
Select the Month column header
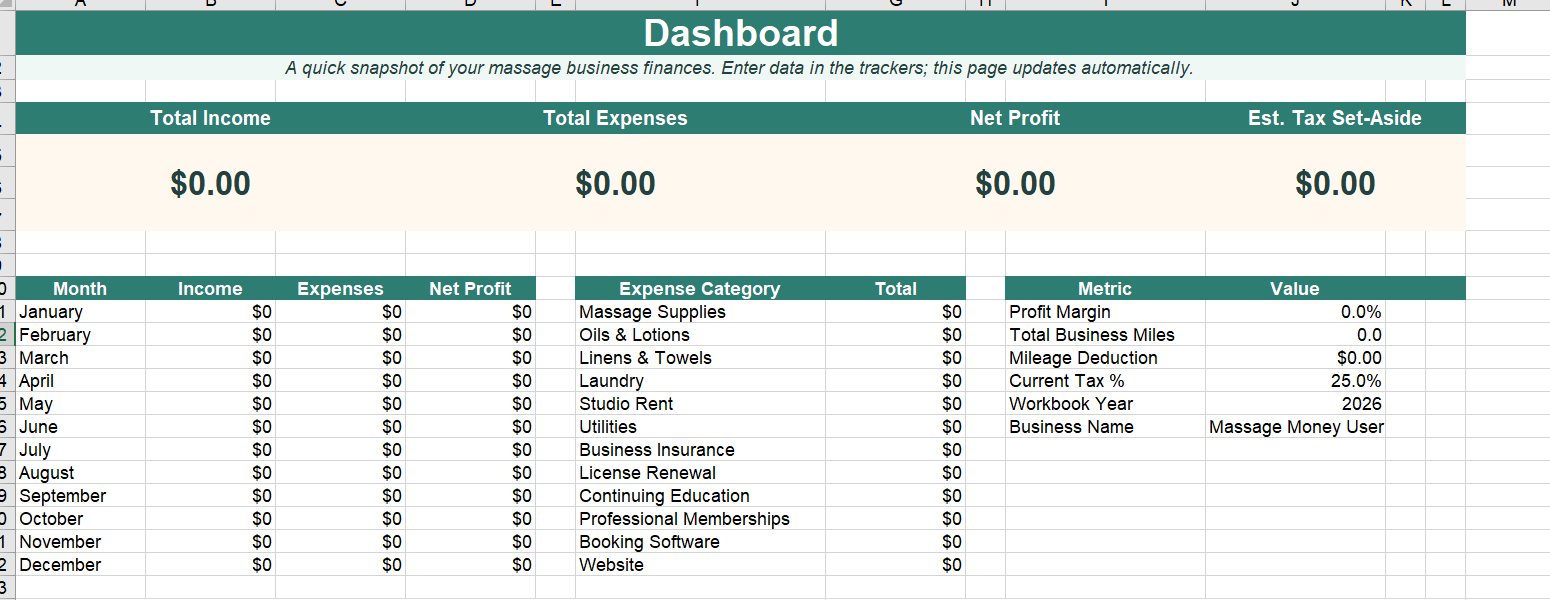(x=80, y=289)
